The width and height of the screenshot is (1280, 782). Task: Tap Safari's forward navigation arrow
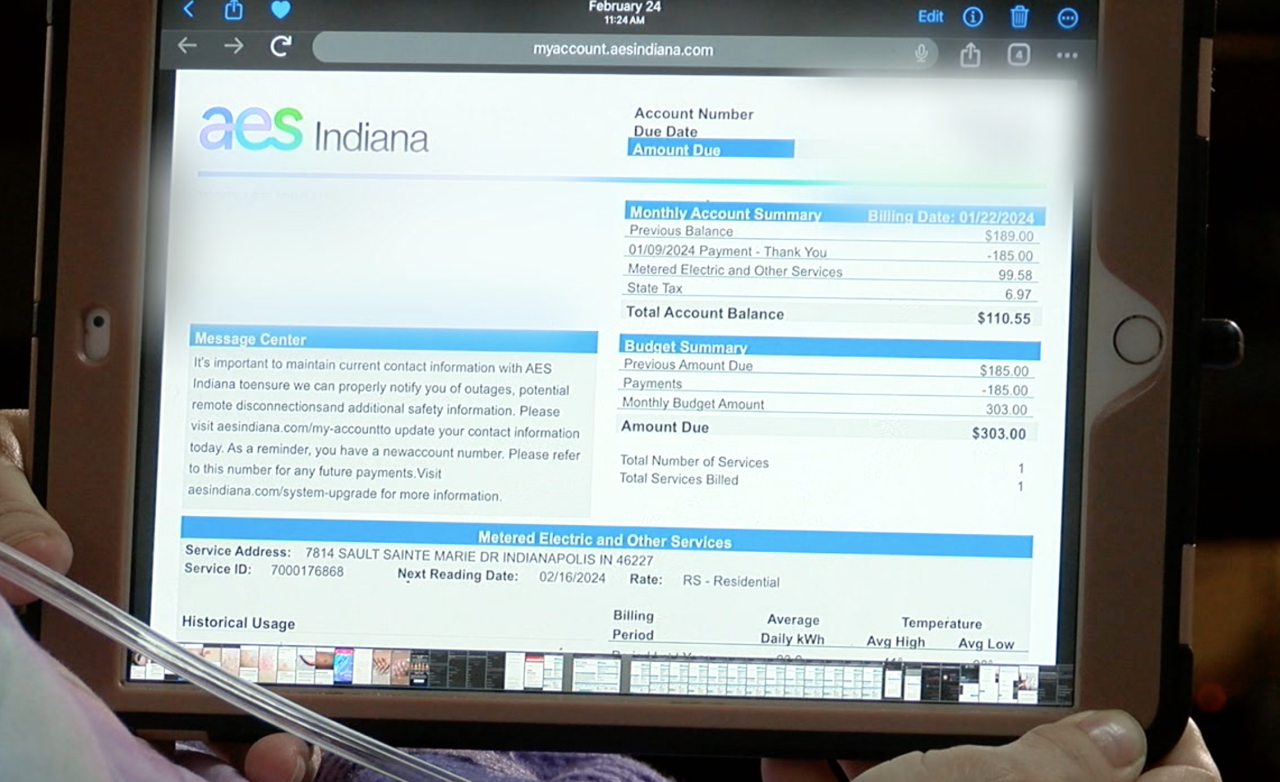click(233, 45)
